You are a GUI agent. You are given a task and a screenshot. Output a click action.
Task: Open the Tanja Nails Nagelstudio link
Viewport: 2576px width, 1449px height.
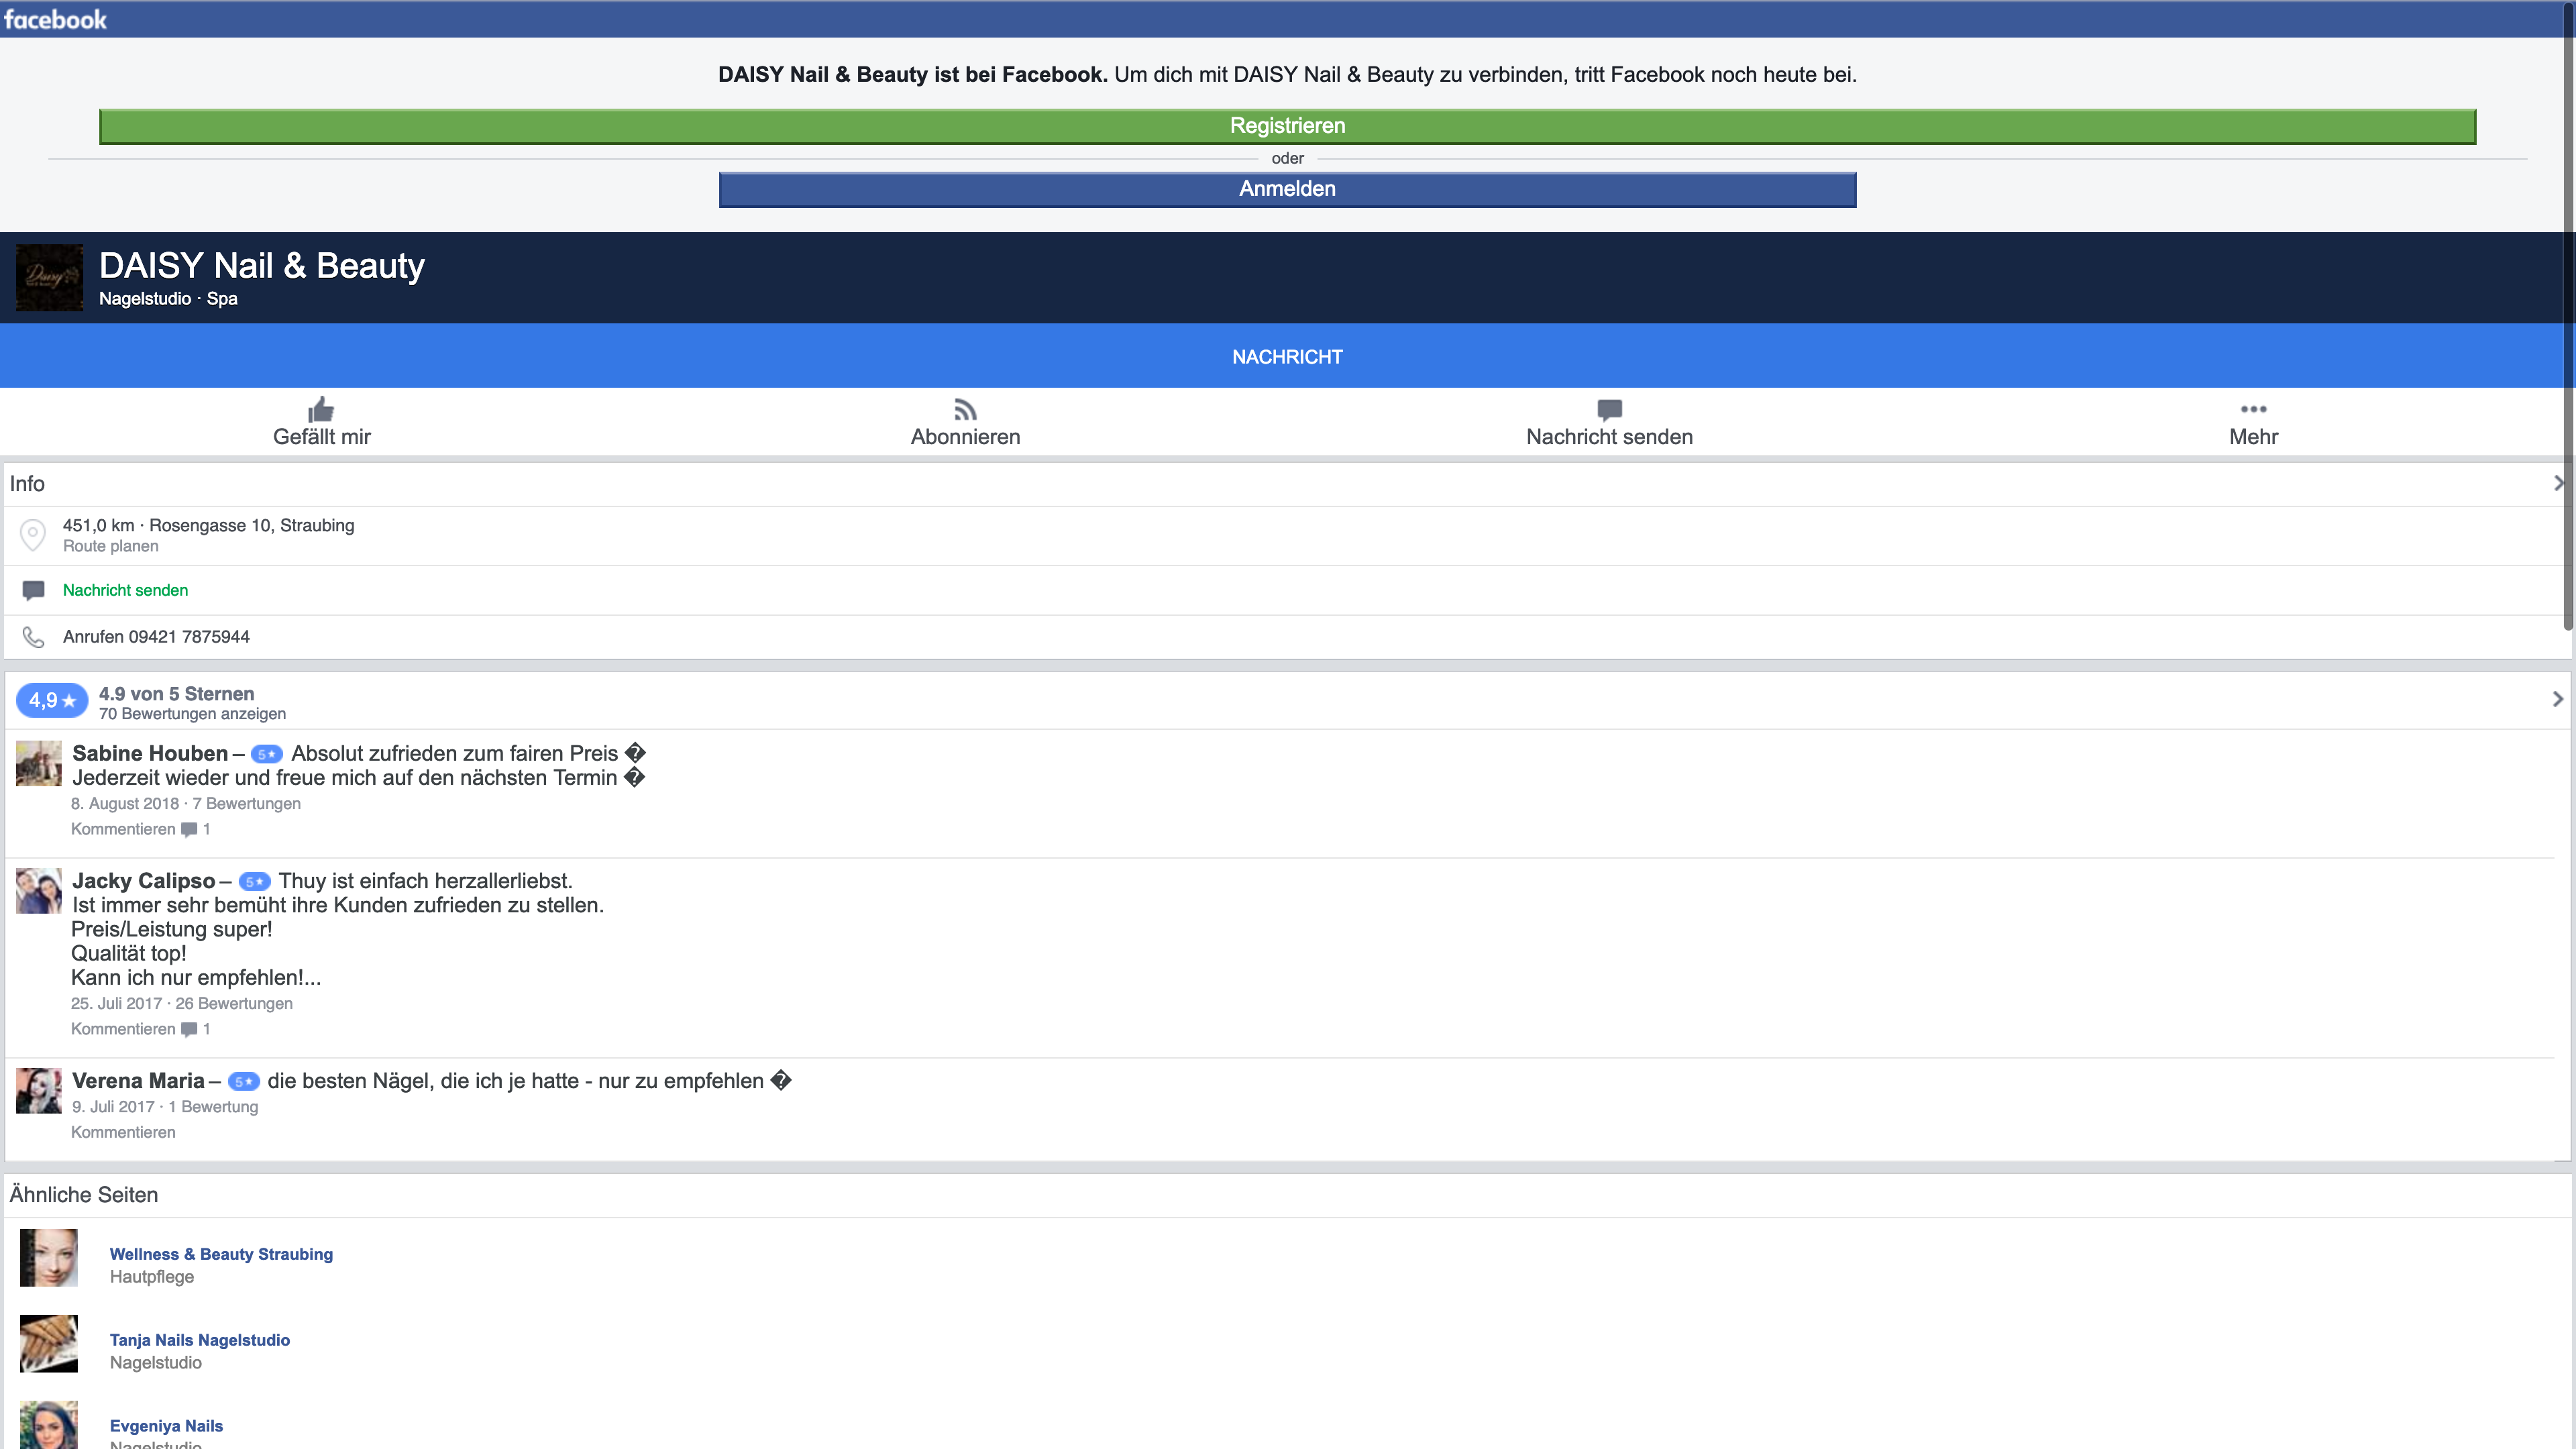click(199, 1340)
